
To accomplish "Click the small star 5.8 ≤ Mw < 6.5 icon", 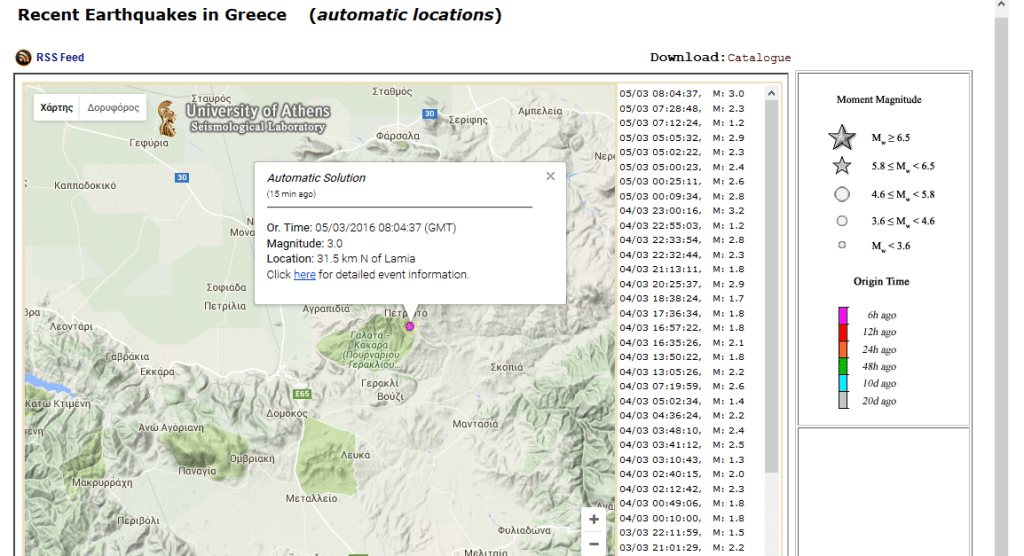I will click(x=842, y=166).
